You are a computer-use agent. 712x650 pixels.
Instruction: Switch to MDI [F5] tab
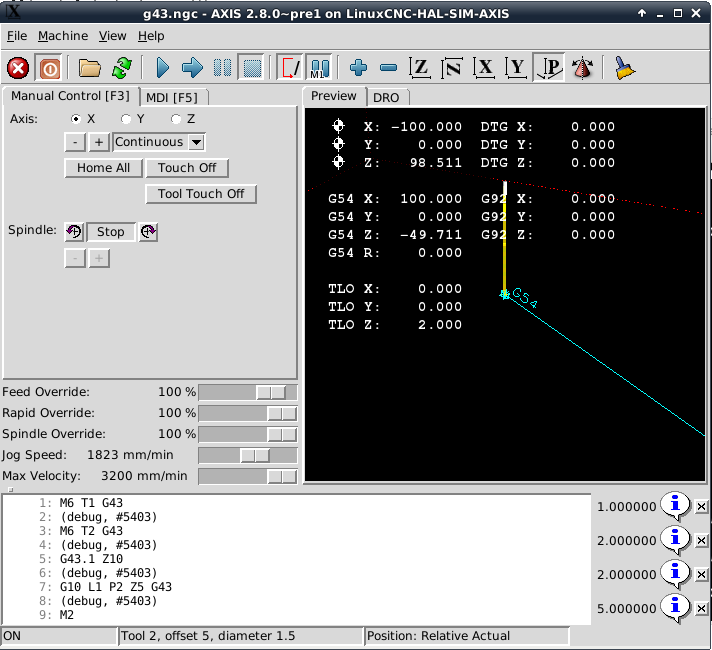[172, 98]
